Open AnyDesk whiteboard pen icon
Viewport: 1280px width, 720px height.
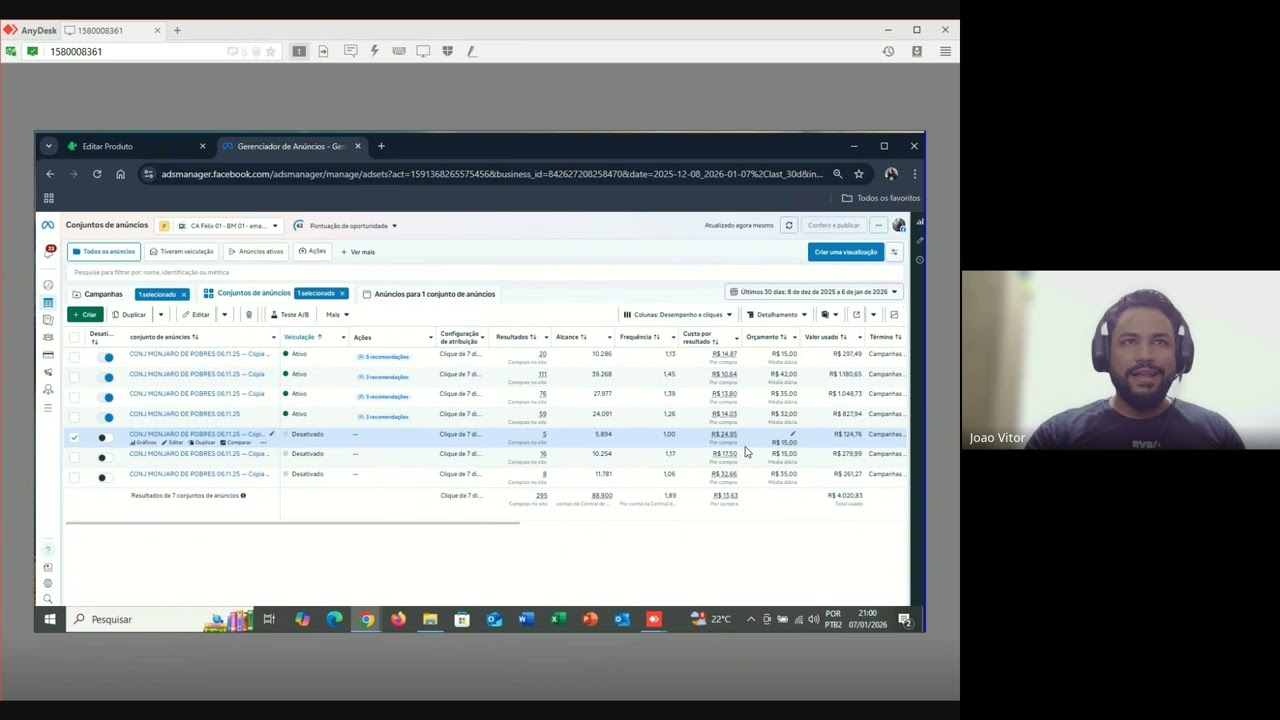471,51
